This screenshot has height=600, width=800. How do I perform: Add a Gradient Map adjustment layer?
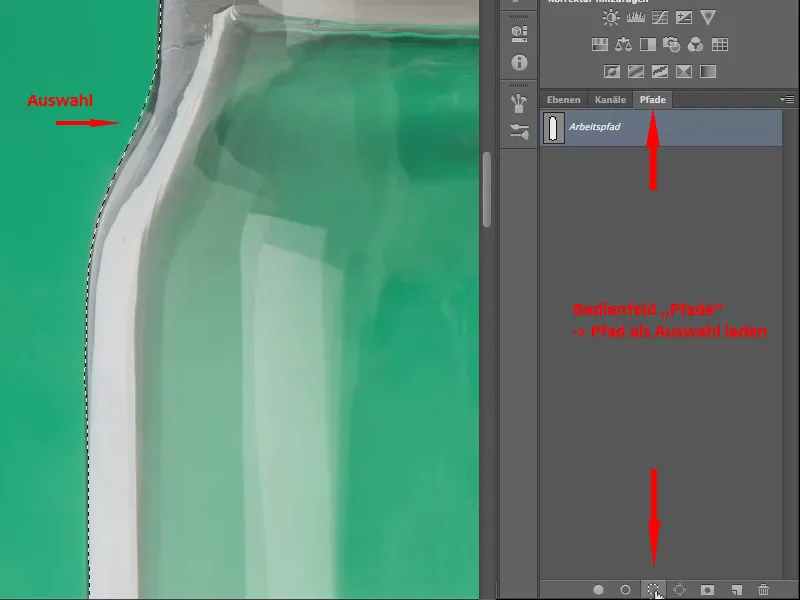coord(708,71)
